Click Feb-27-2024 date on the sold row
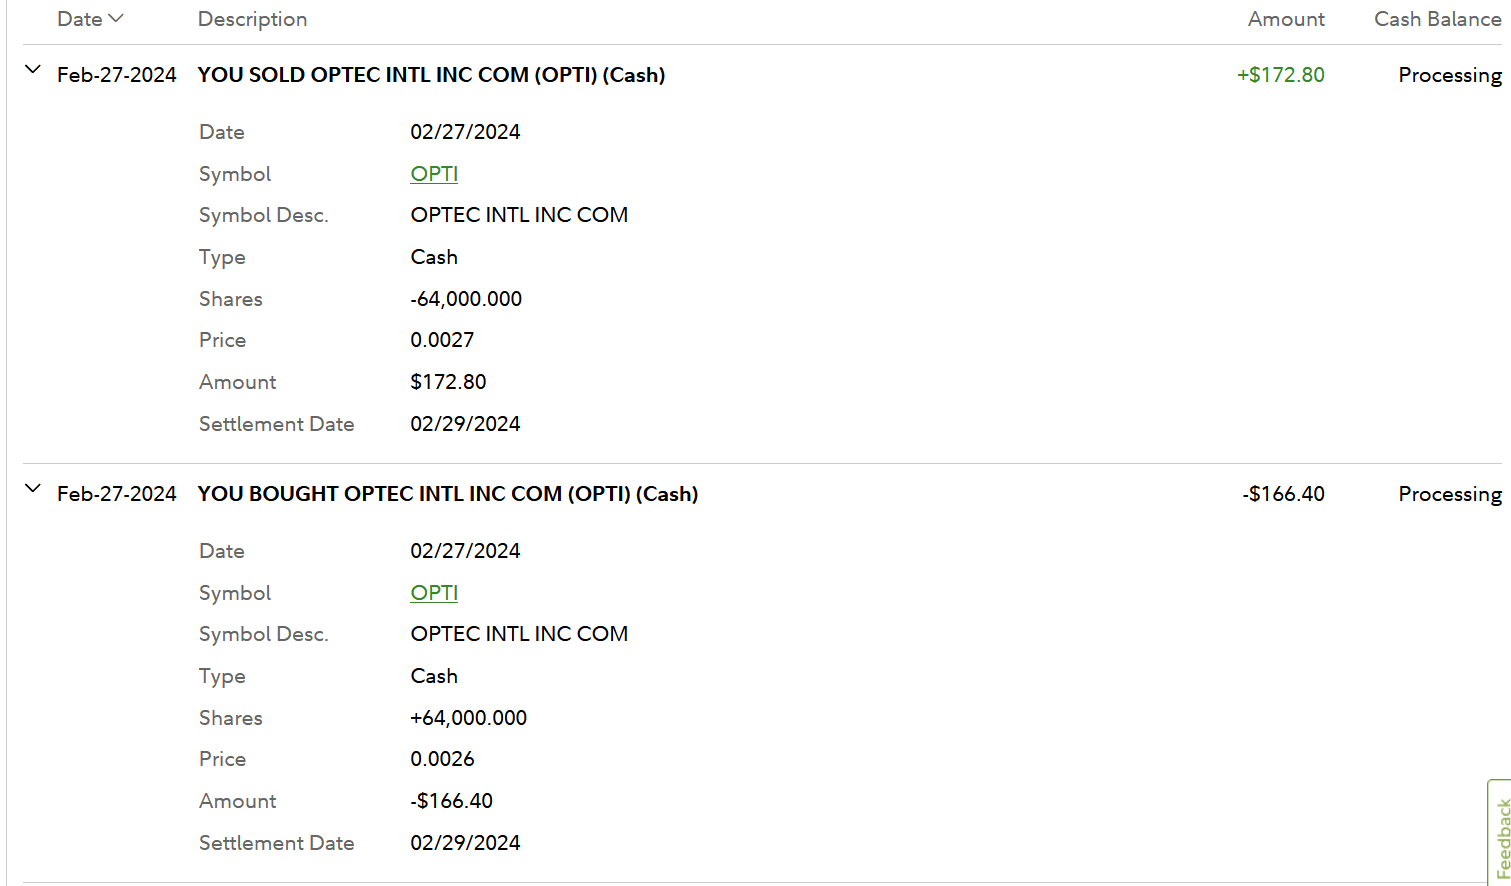The image size is (1511, 886). (x=116, y=75)
